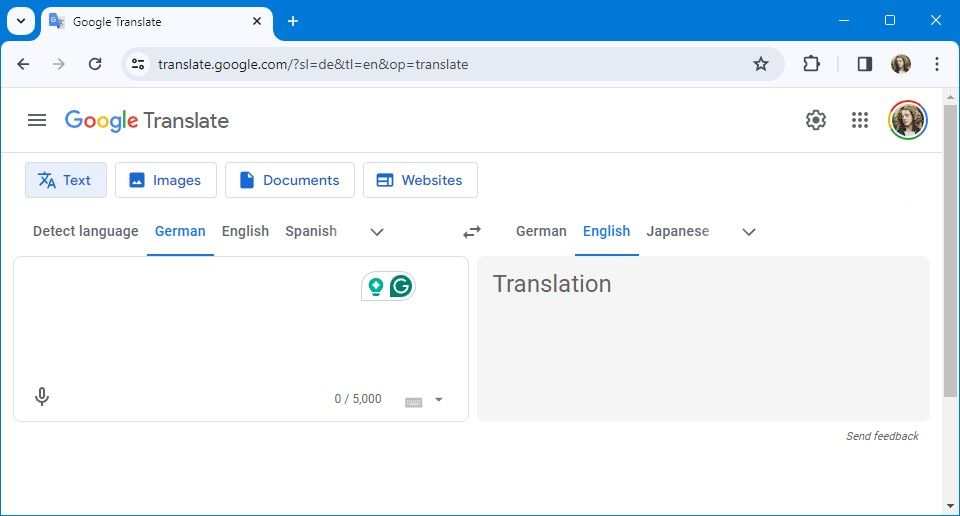Click the Grammarly G icon
The height and width of the screenshot is (516, 960).
401,286
